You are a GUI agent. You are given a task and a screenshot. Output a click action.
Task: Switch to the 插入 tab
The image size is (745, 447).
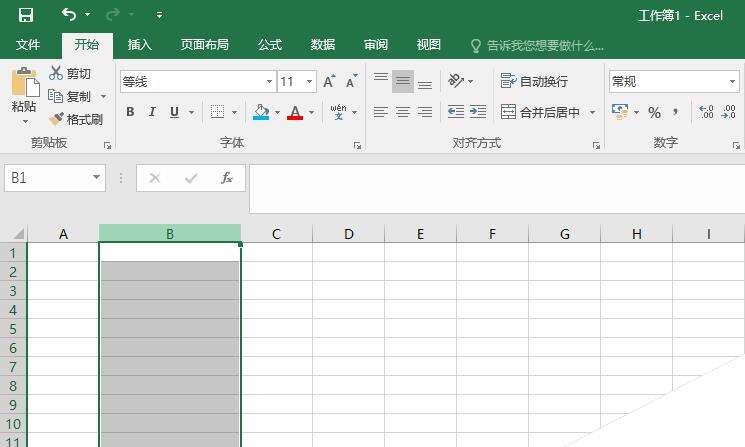coord(140,45)
